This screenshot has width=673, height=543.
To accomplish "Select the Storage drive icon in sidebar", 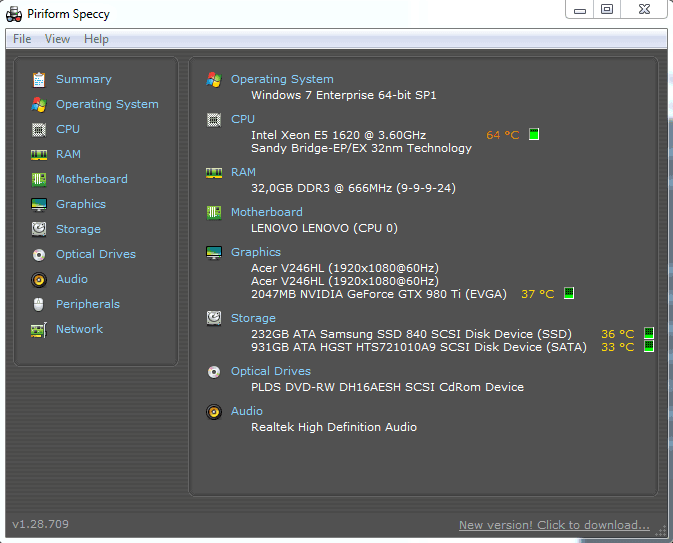I will pyautogui.click(x=39, y=229).
